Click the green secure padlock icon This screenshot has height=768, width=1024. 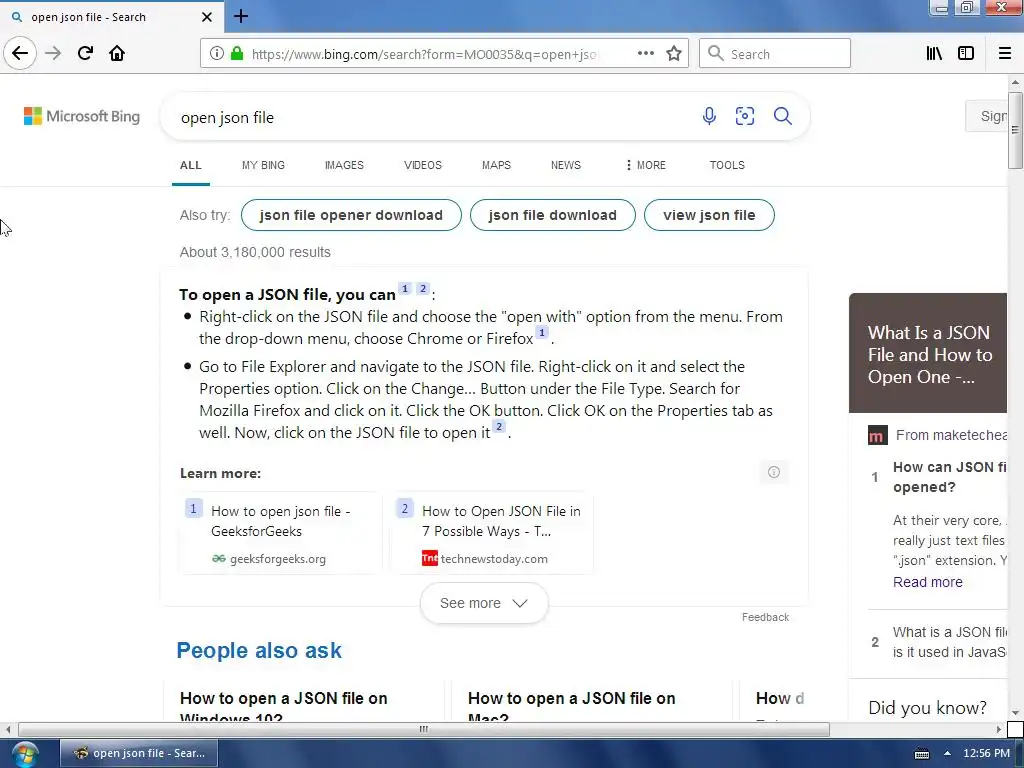(x=237, y=54)
